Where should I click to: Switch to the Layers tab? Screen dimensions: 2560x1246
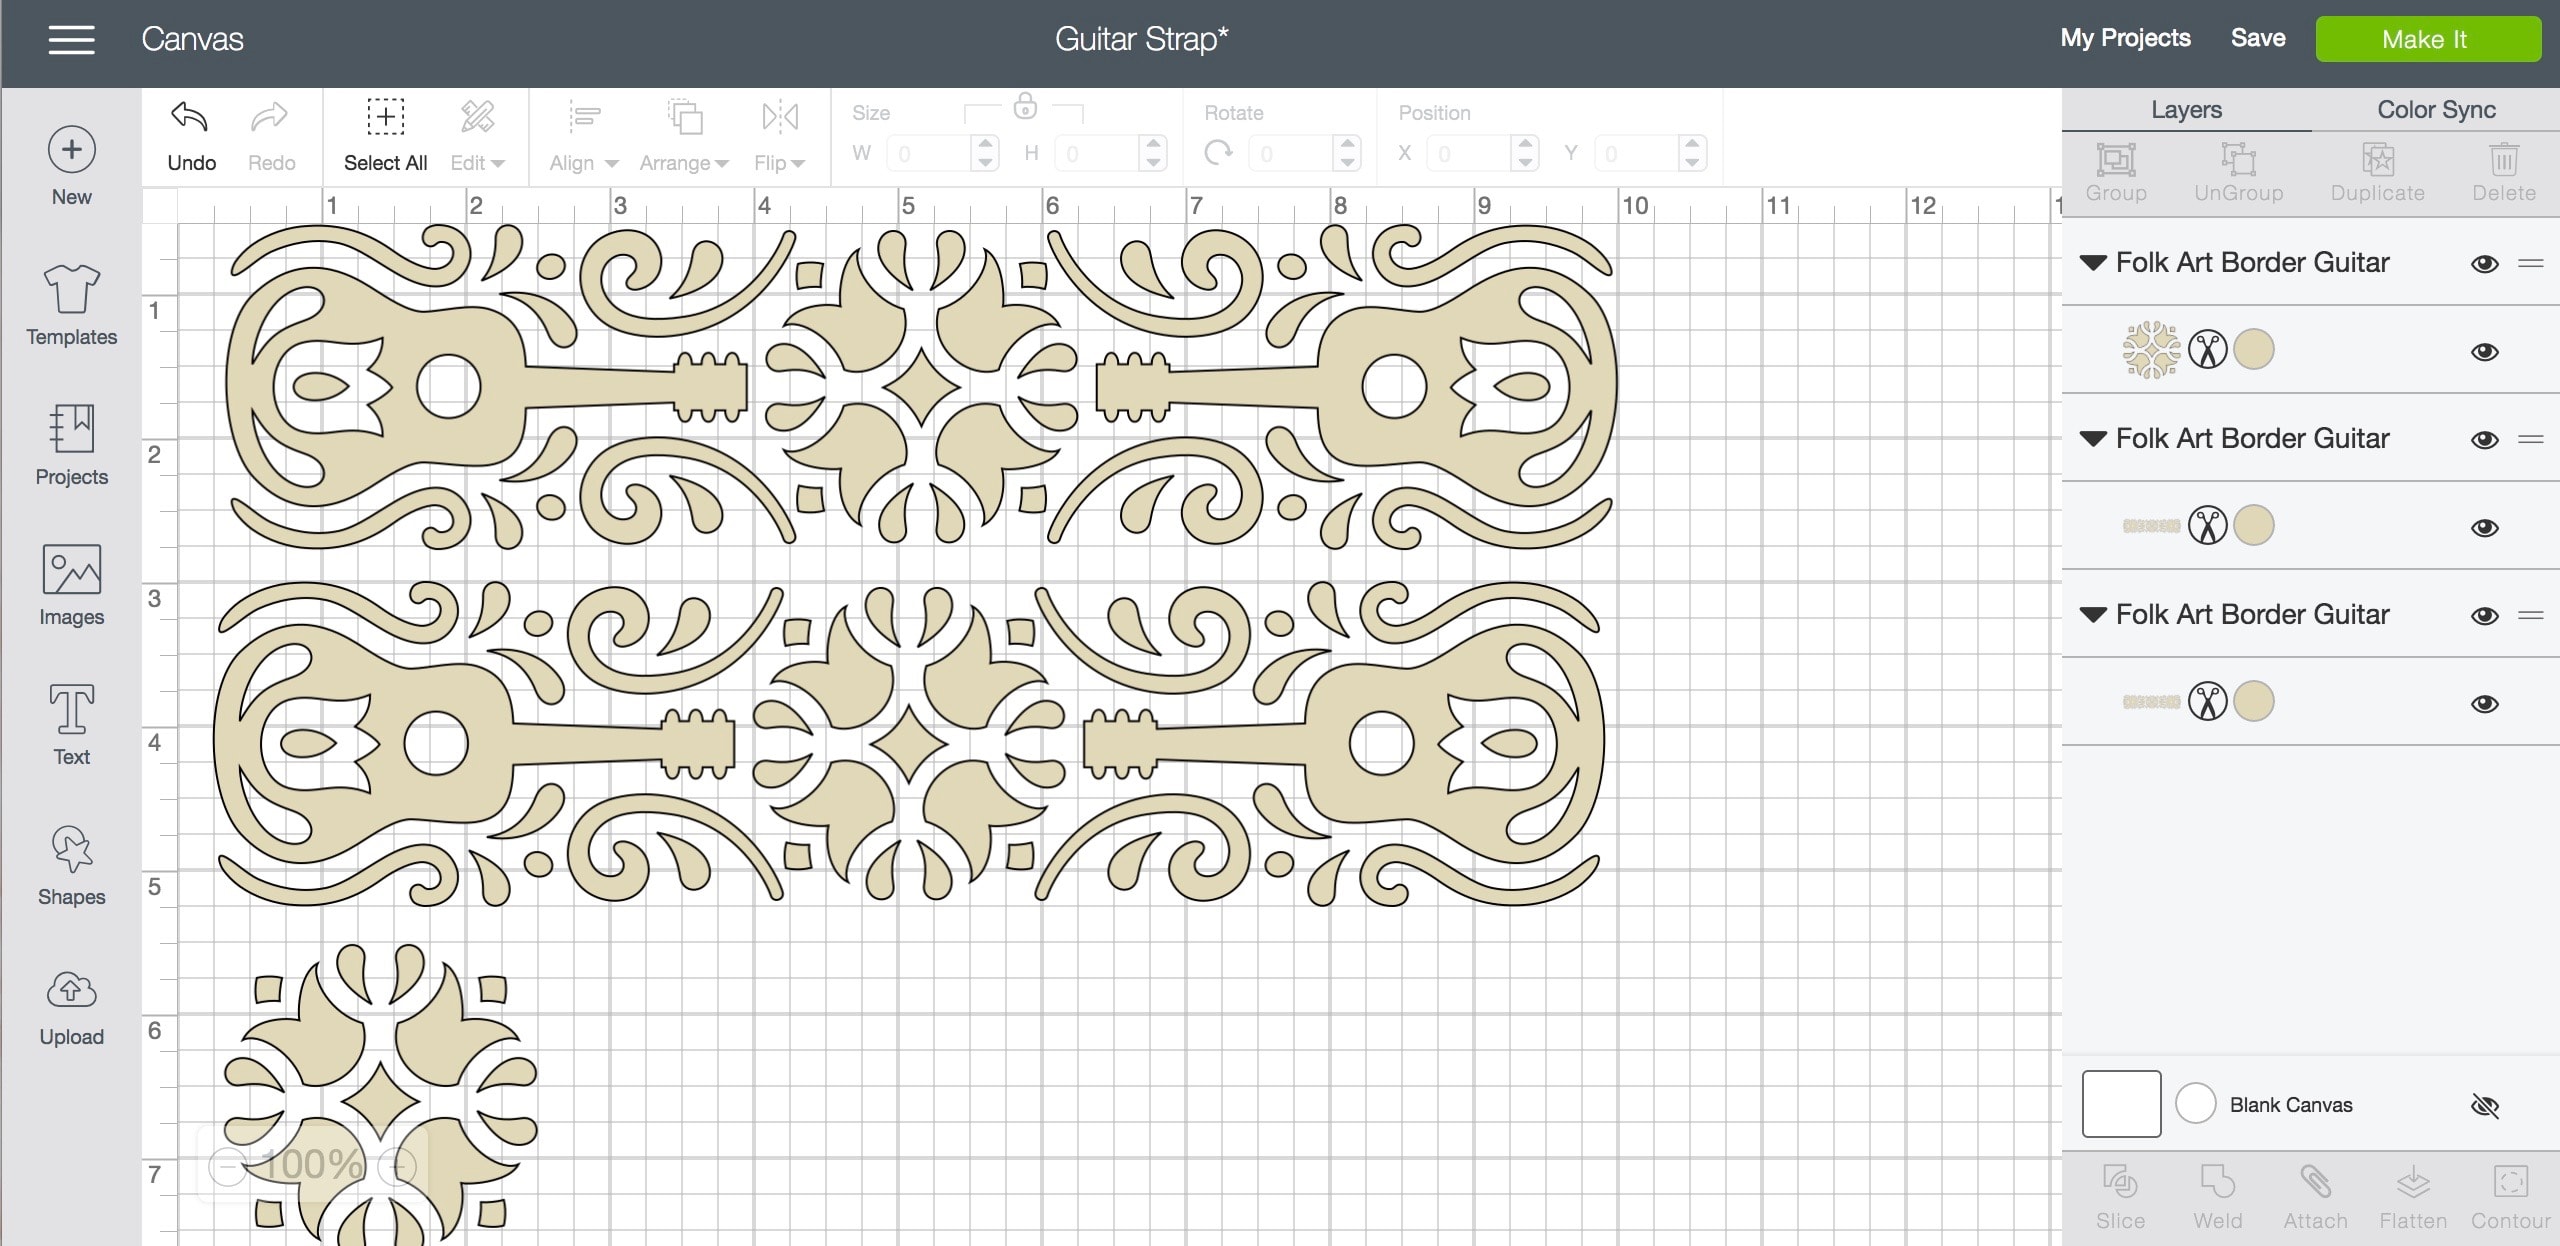pyautogui.click(x=2186, y=109)
